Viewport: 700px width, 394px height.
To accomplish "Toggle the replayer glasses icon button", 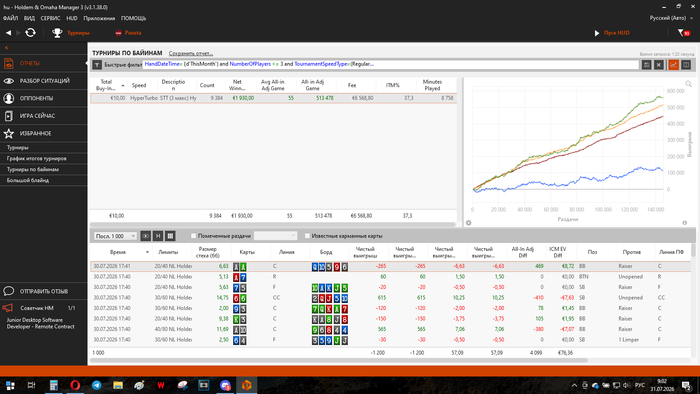I will click(146, 236).
